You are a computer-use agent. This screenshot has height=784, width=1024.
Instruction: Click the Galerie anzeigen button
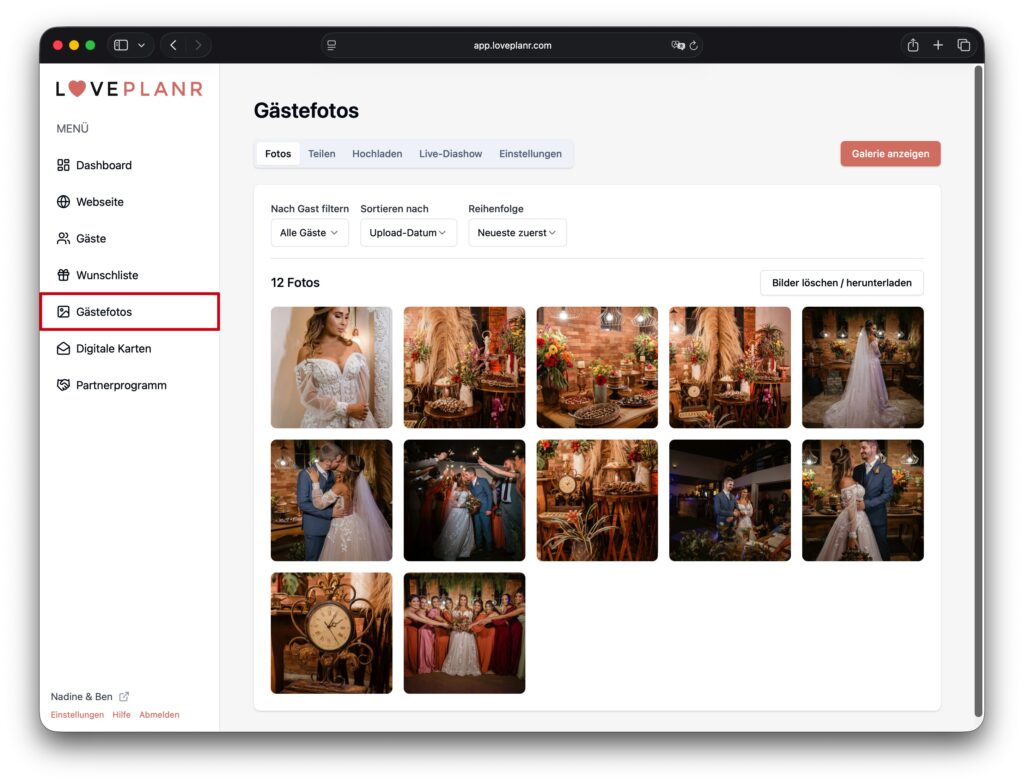pyautogui.click(x=890, y=154)
